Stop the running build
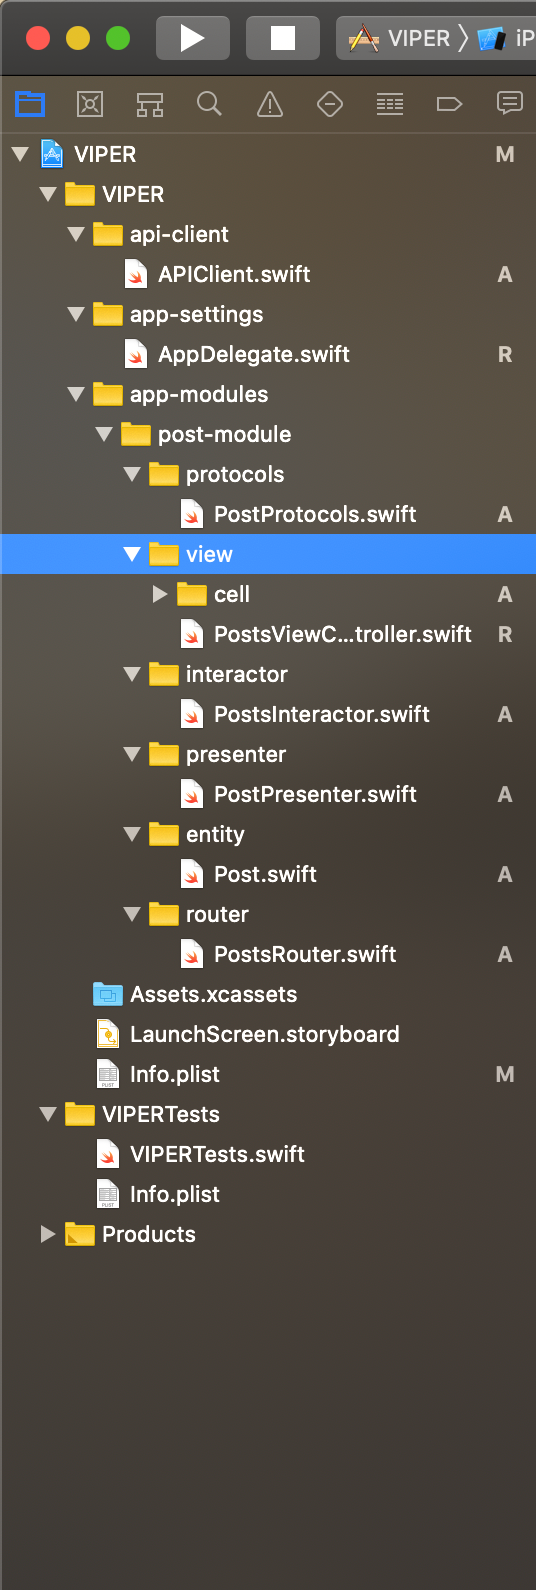Image resolution: width=536 pixels, height=1590 pixels. tap(283, 38)
